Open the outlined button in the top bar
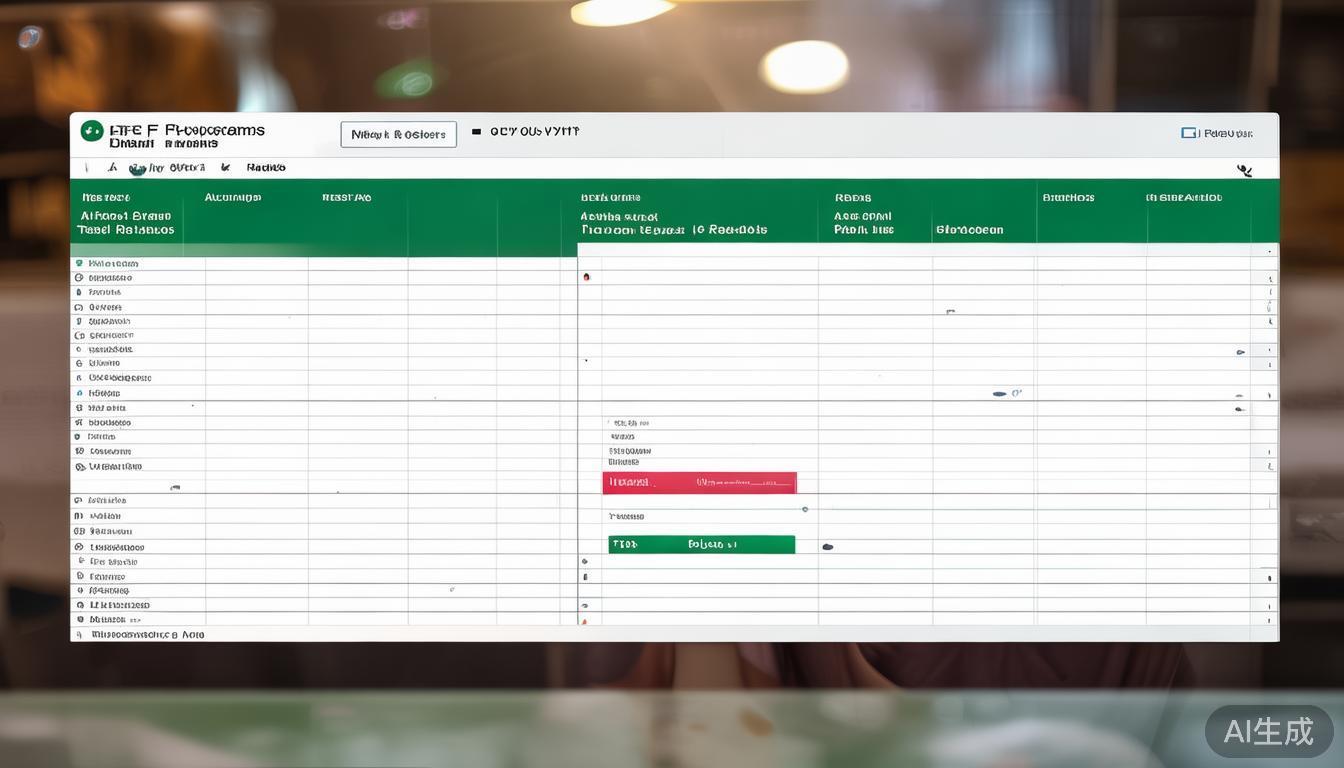Image resolution: width=1344 pixels, height=768 pixels. click(x=398, y=135)
